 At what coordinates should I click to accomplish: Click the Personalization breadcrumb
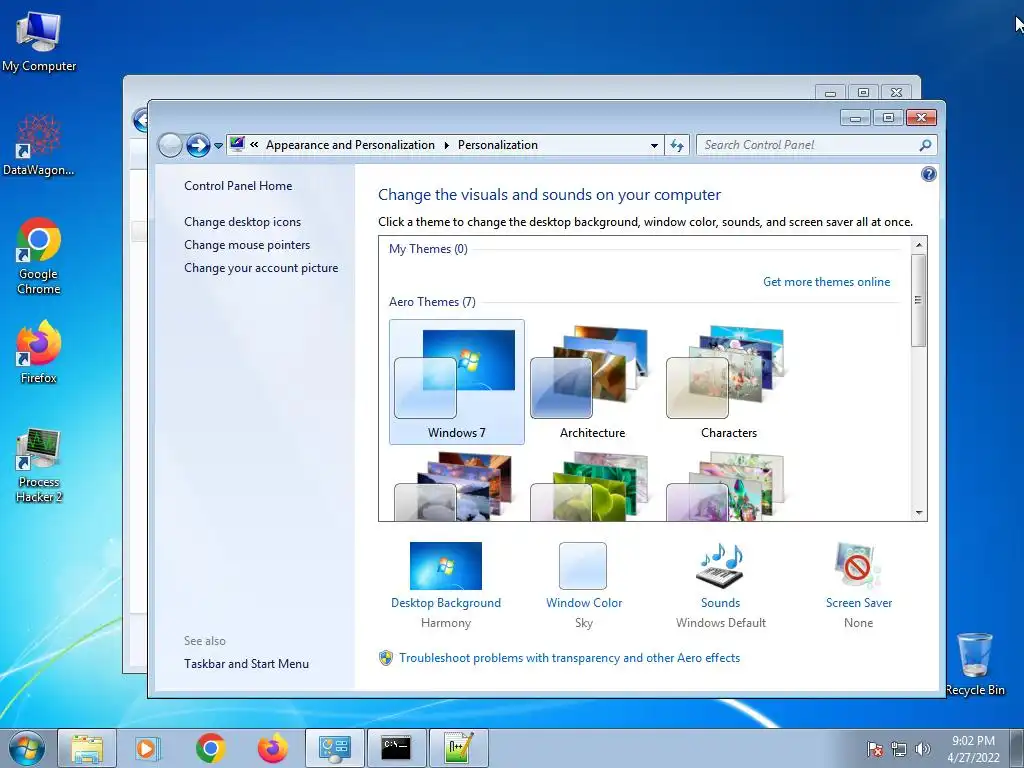pos(498,145)
